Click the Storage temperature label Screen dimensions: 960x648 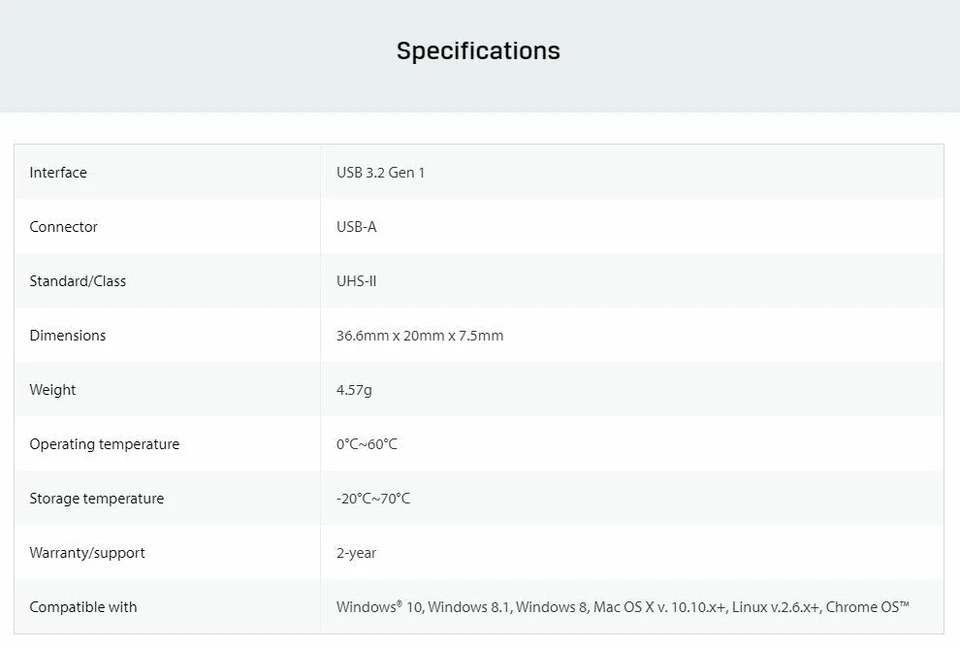point(96,498)
